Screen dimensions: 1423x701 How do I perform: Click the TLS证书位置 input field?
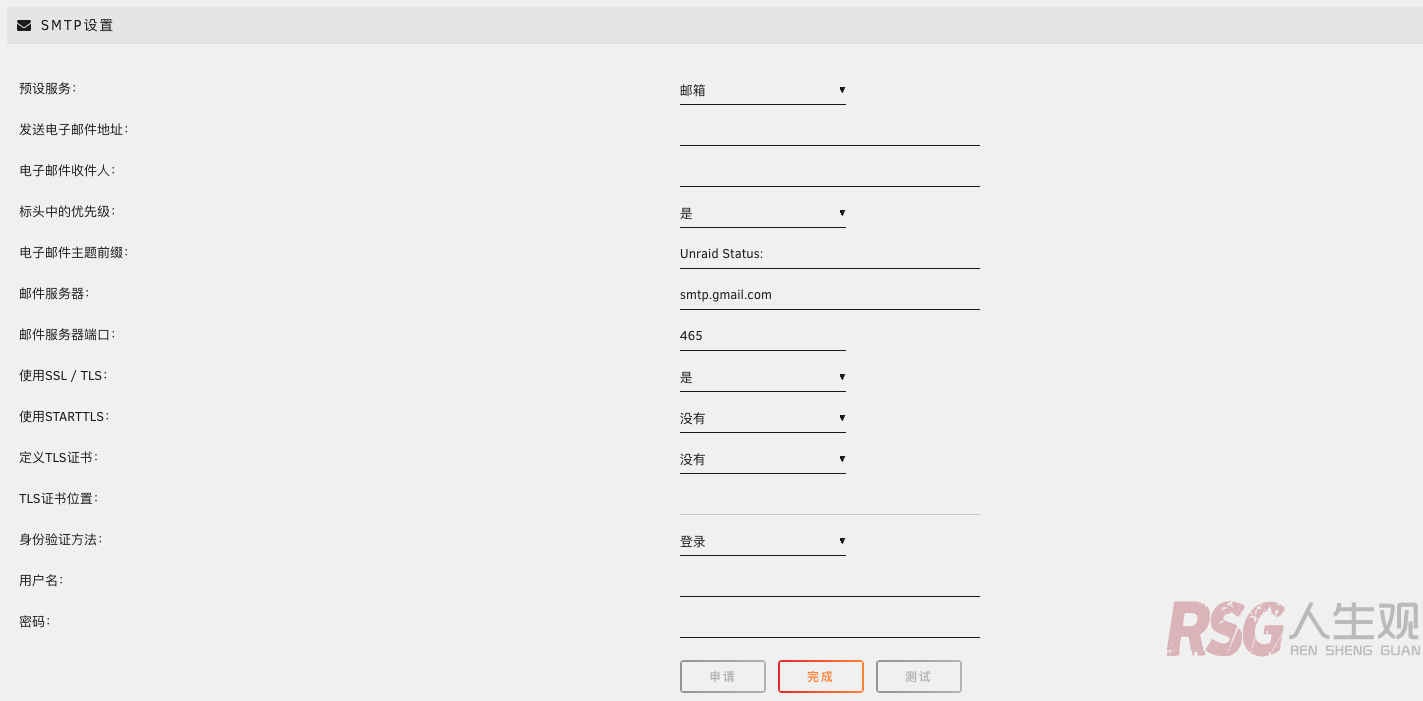pos(830,500)
